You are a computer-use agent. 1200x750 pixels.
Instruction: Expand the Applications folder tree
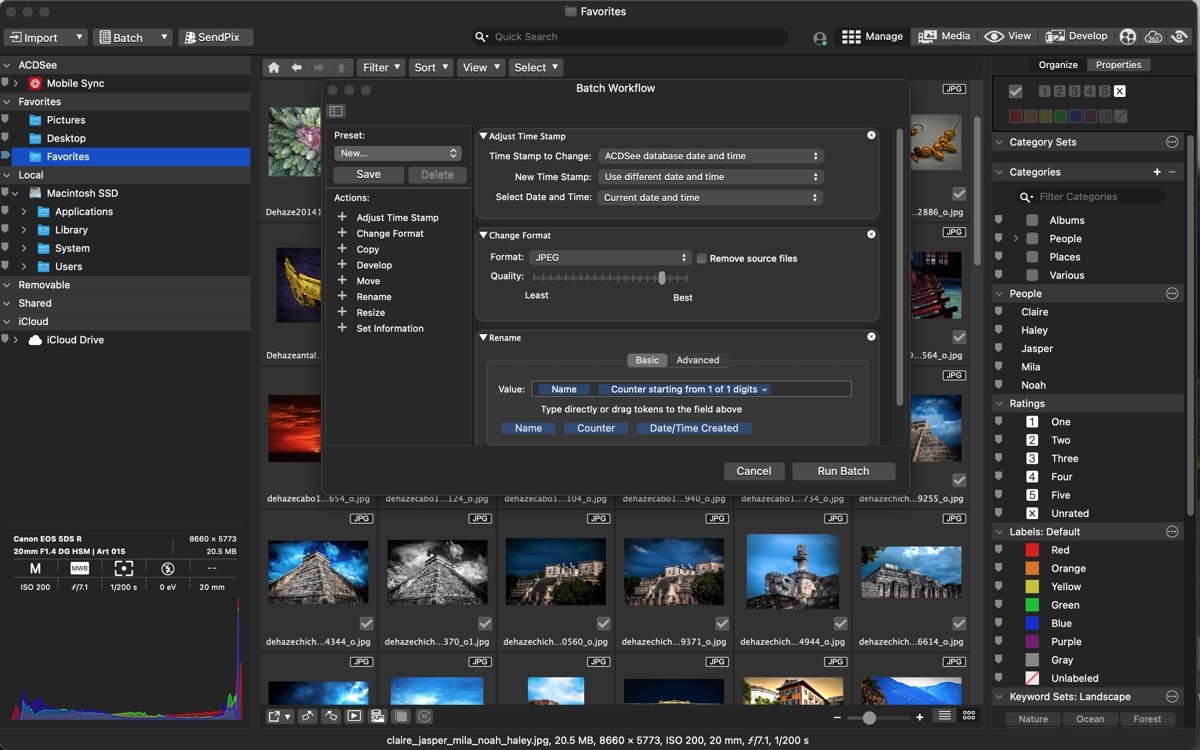[x=24, y=212]
